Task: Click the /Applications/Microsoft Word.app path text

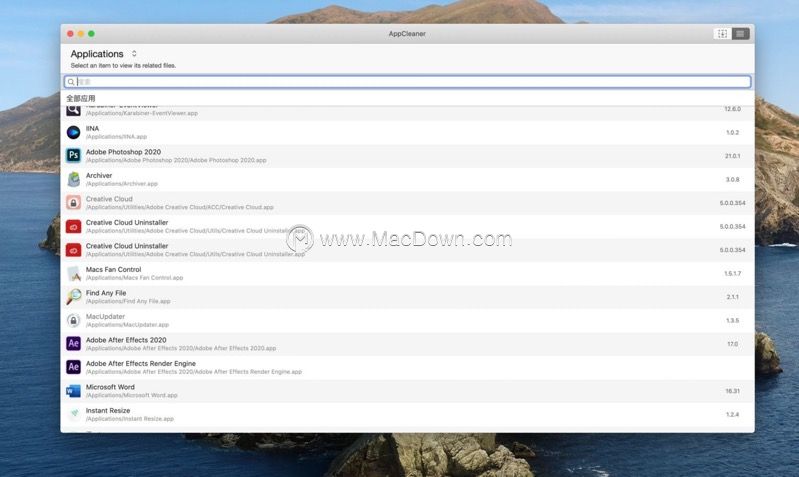Action: click(x=131, y=395)
